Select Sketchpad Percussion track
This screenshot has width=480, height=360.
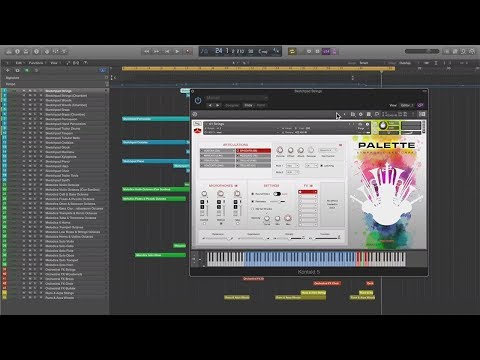coord(55,119)
